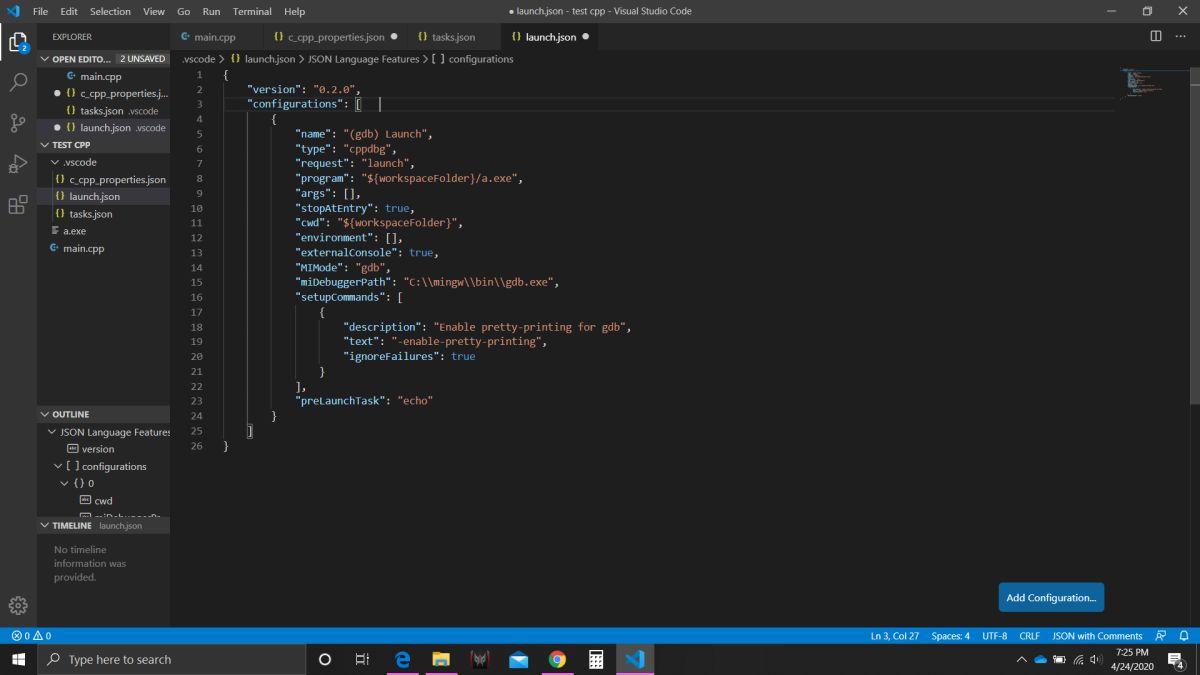Select the cwd item in Outline
This screenshot has width=1200, height=675.
point(103,500)
